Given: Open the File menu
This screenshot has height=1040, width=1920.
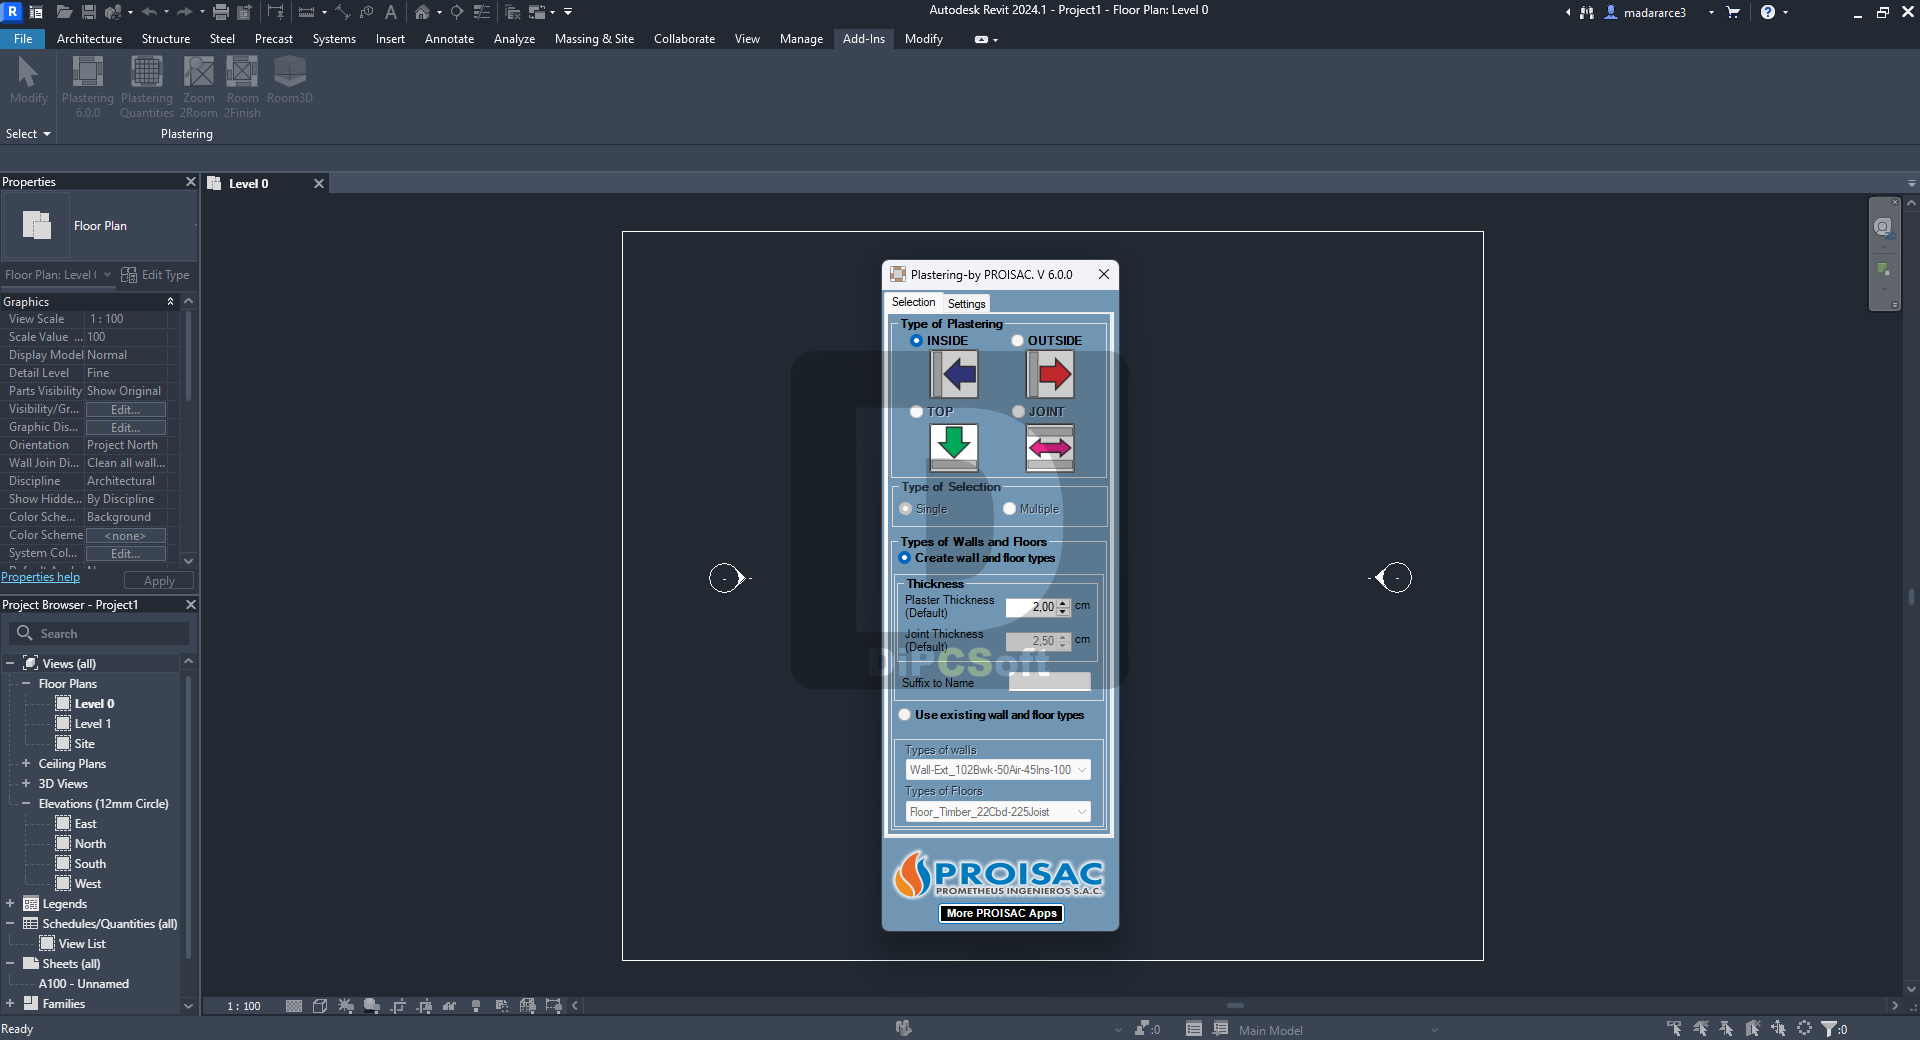Looking at the screenshot, I should pos(23,39).
